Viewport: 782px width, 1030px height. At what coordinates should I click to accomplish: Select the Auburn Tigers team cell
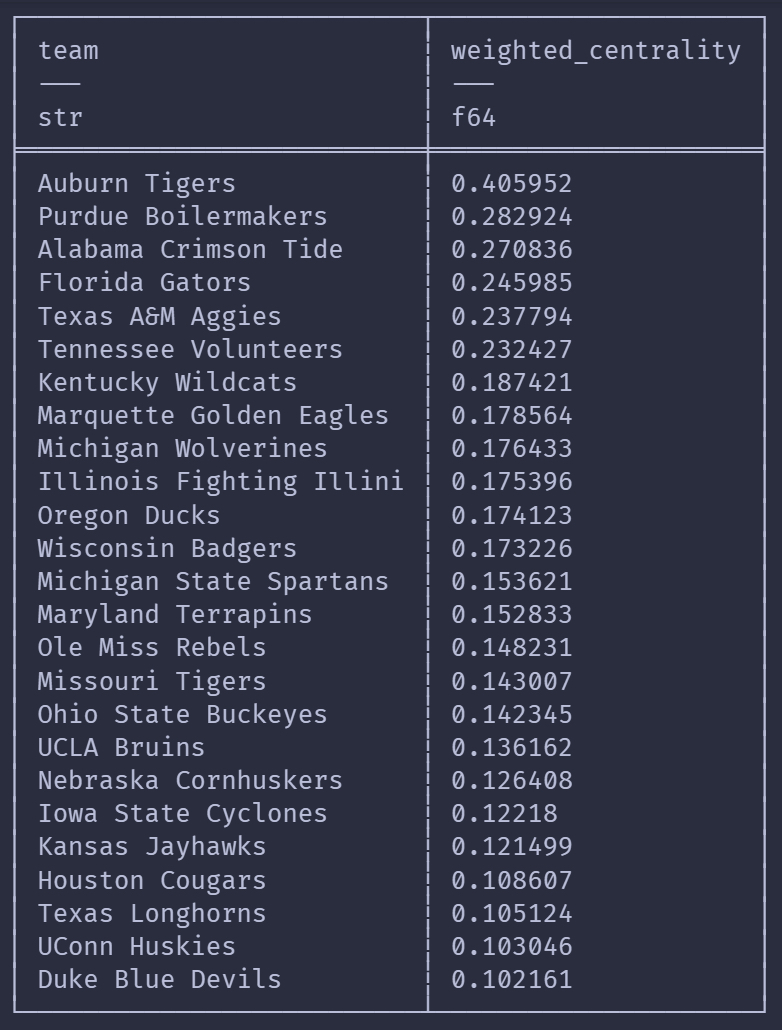click(x=137, y=184)
